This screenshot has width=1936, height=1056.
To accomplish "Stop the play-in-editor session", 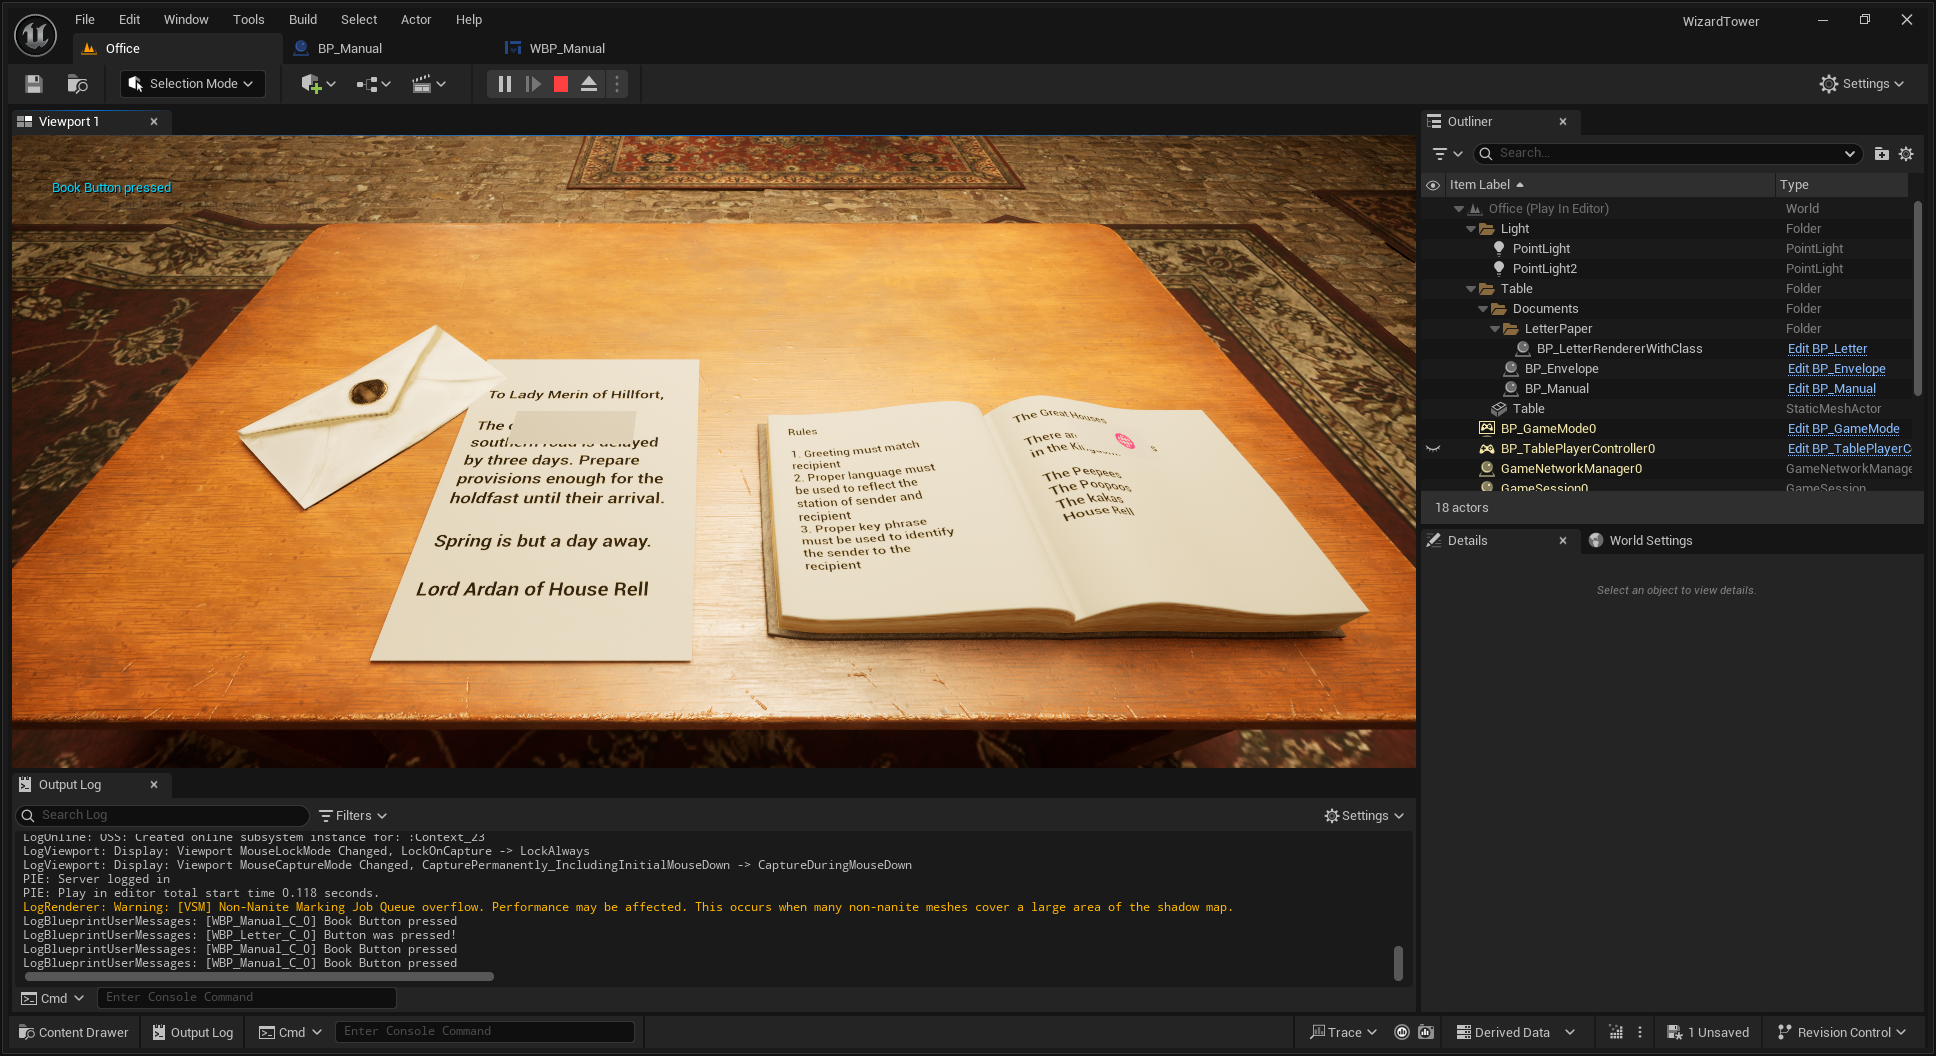I will click(x=561, y=84).
